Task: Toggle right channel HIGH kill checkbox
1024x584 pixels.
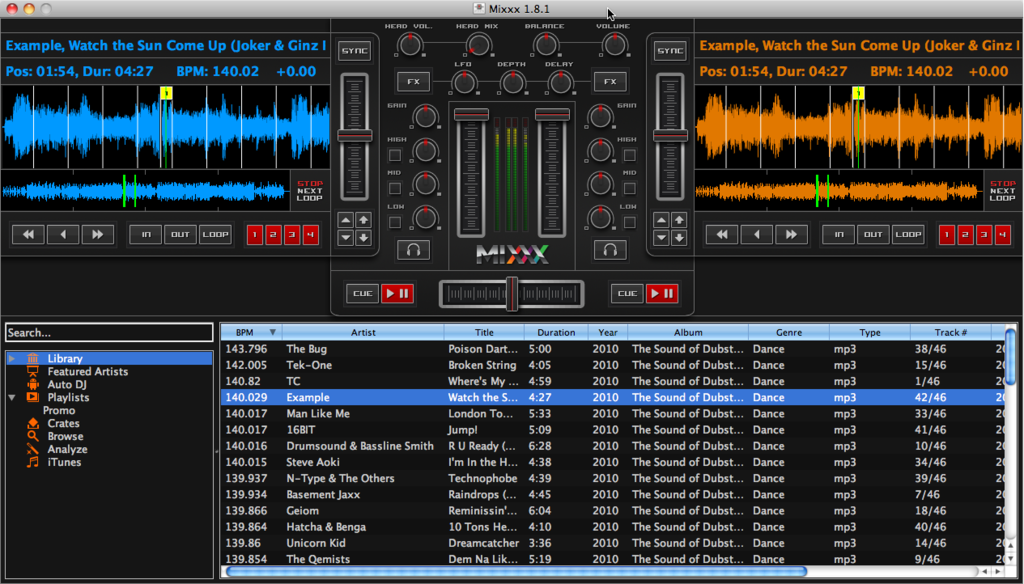Action: (x=630, y=155)
